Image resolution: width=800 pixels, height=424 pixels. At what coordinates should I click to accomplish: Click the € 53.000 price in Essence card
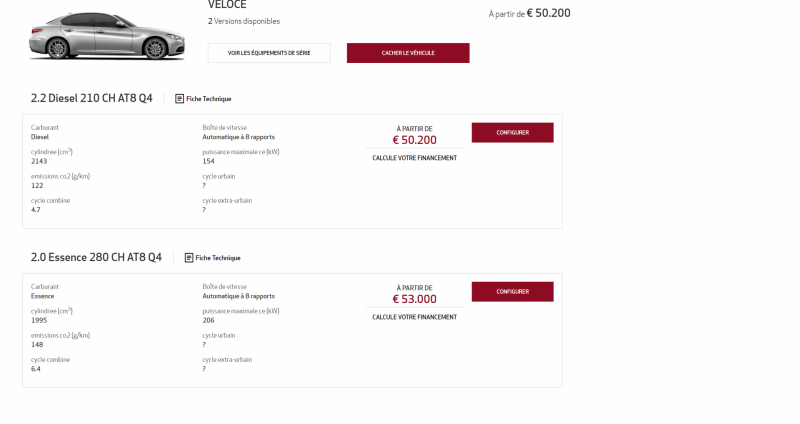click(414, 299)
